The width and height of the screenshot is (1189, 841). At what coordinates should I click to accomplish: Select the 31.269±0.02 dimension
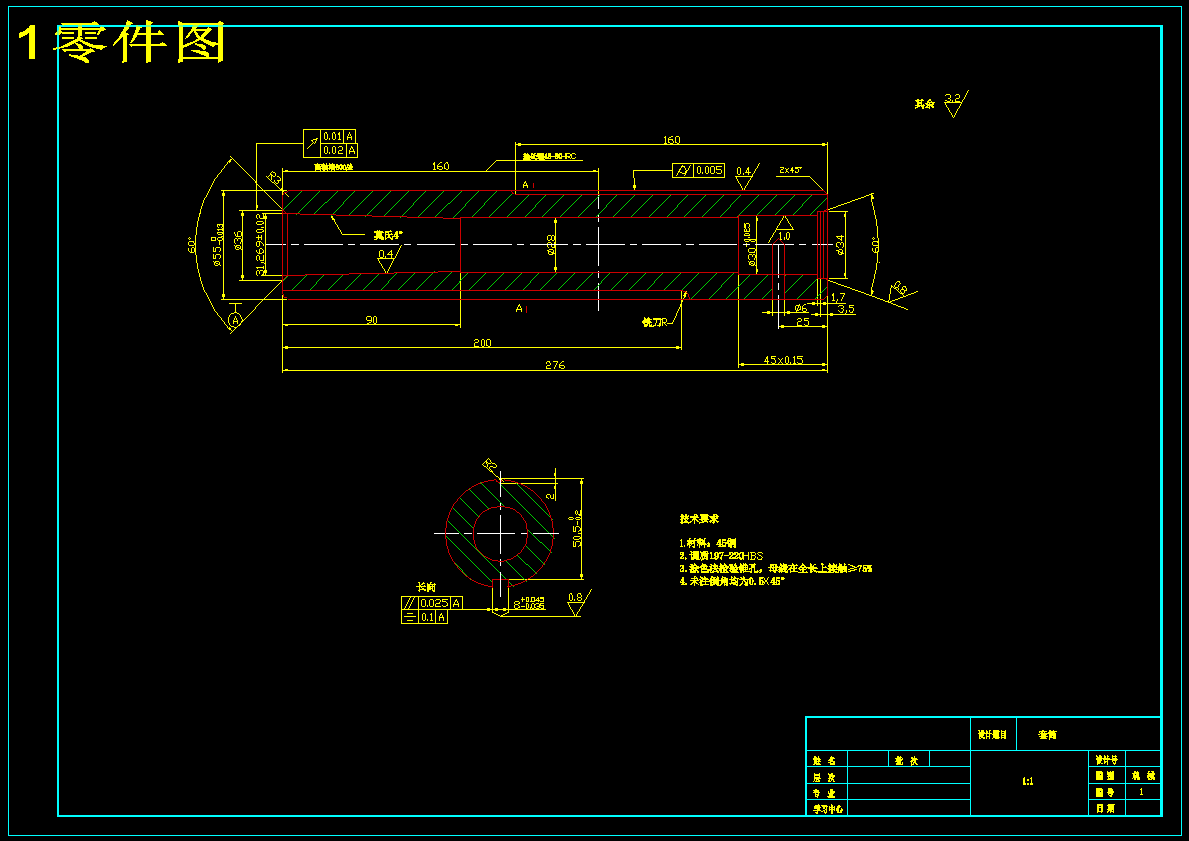tap(260, 245)
